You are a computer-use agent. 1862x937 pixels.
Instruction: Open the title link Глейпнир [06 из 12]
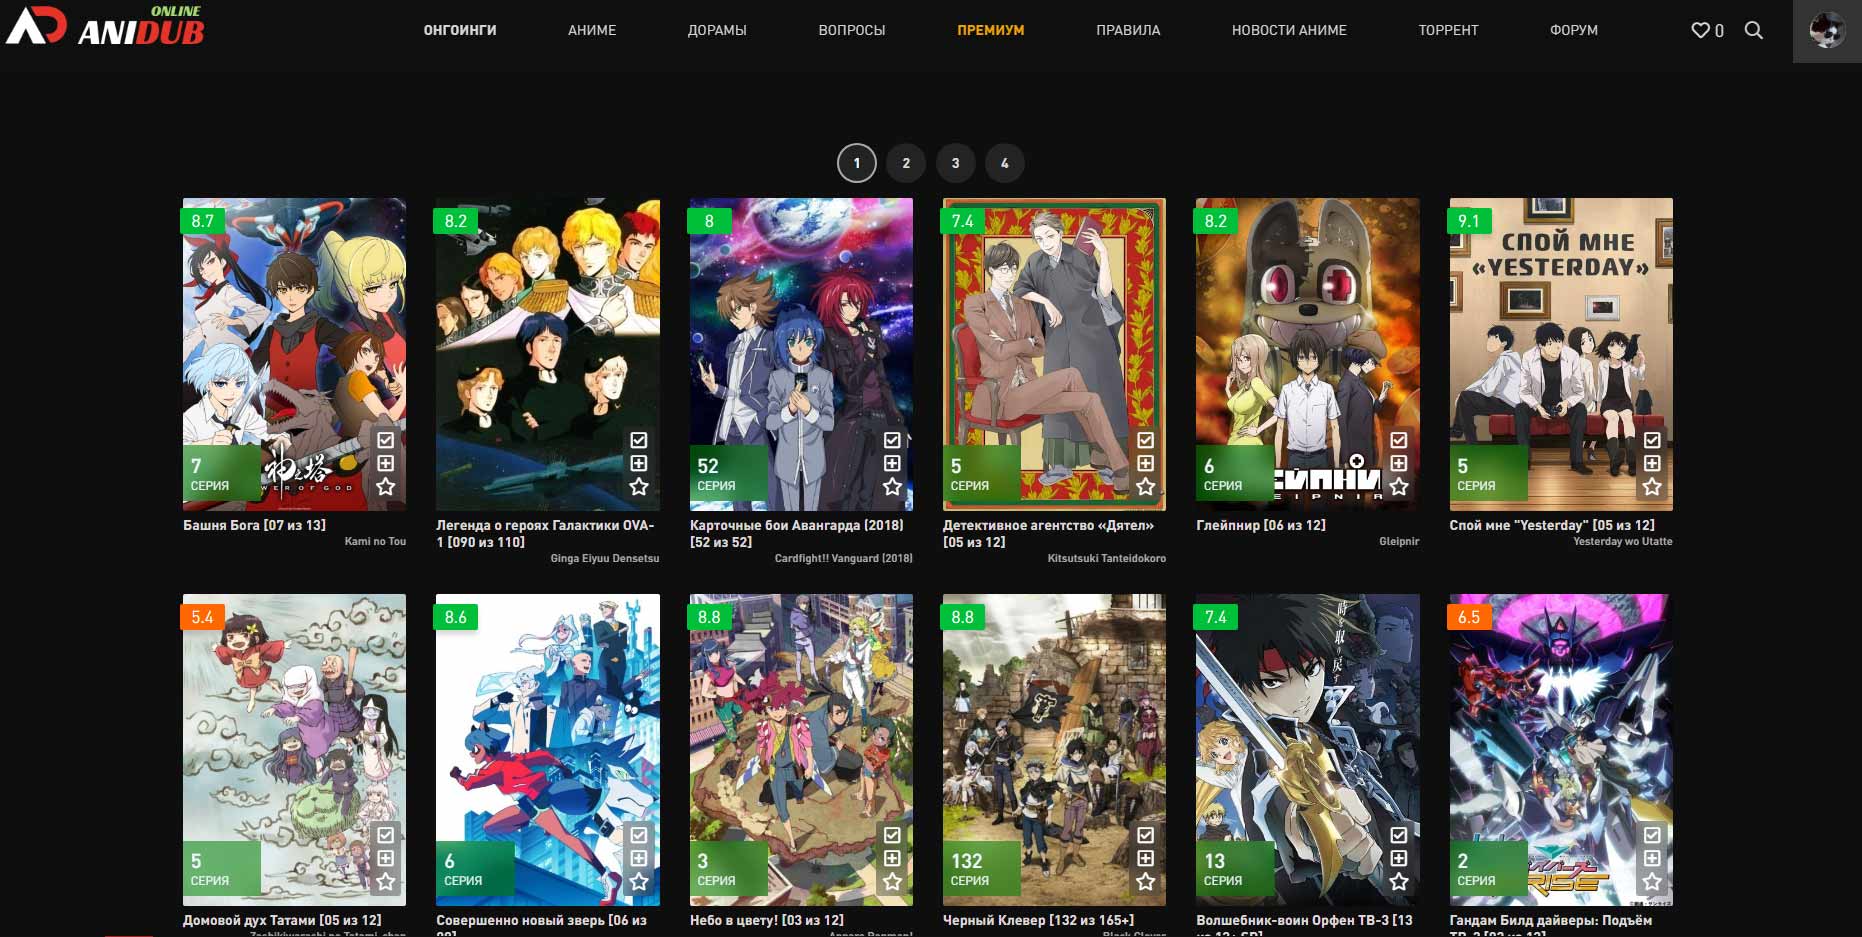[1261, 525]
